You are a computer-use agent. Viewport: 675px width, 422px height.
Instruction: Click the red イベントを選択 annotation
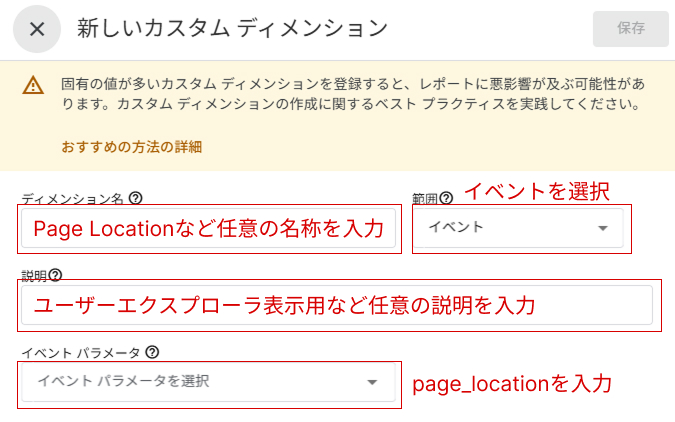(x=536, y=190)
